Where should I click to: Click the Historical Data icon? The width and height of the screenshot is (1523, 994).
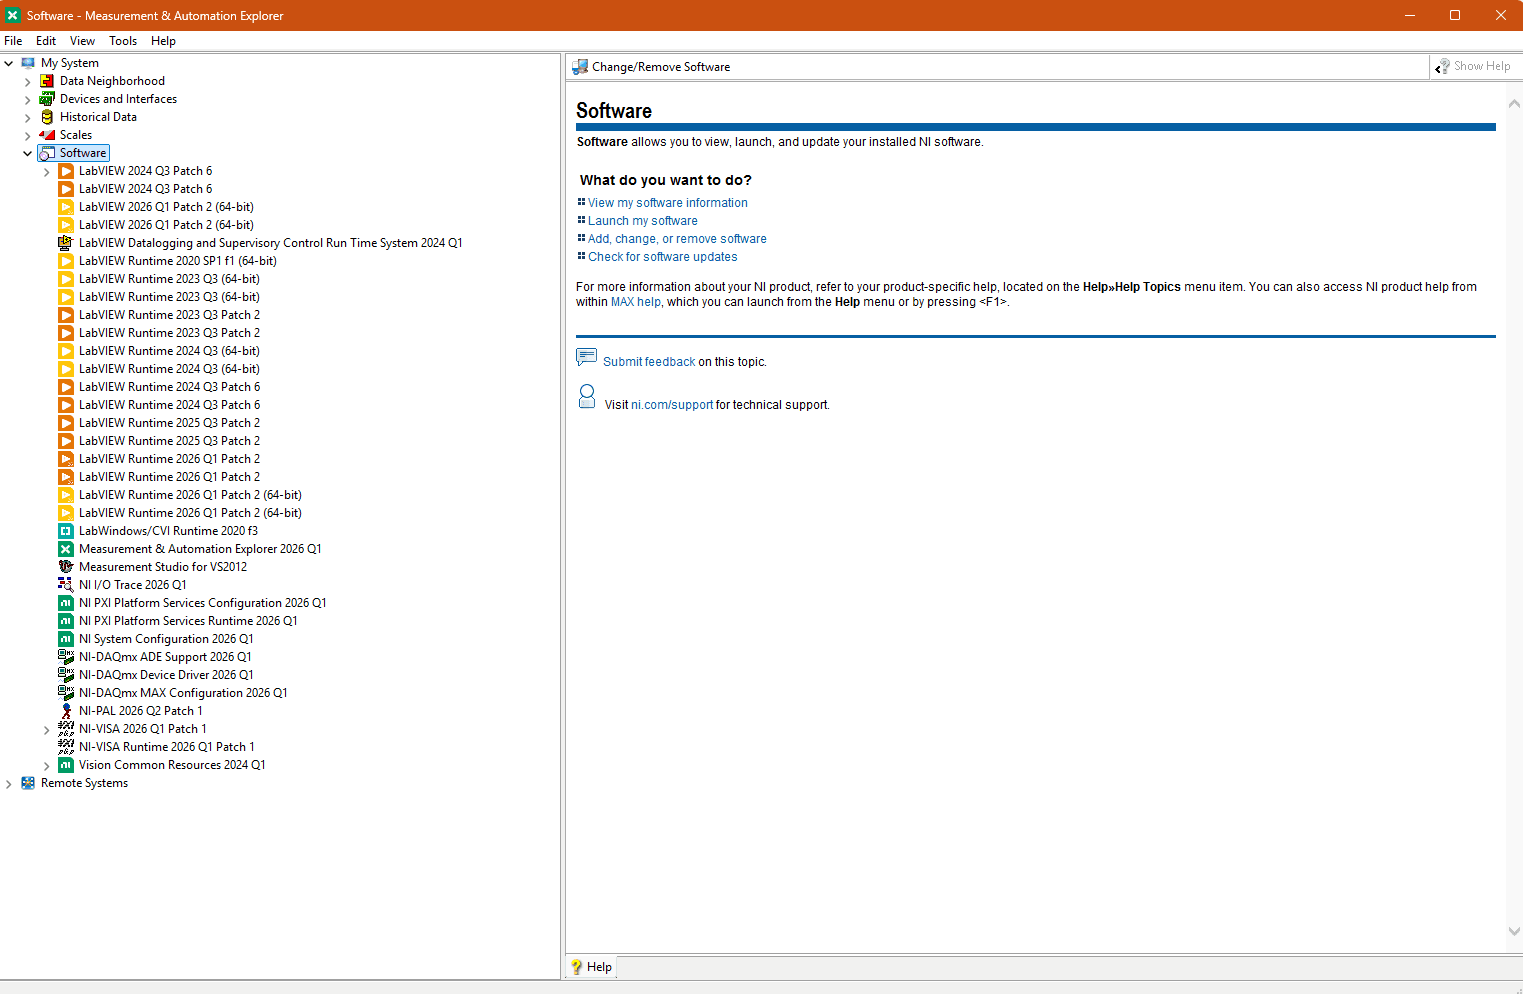(47, 117)
